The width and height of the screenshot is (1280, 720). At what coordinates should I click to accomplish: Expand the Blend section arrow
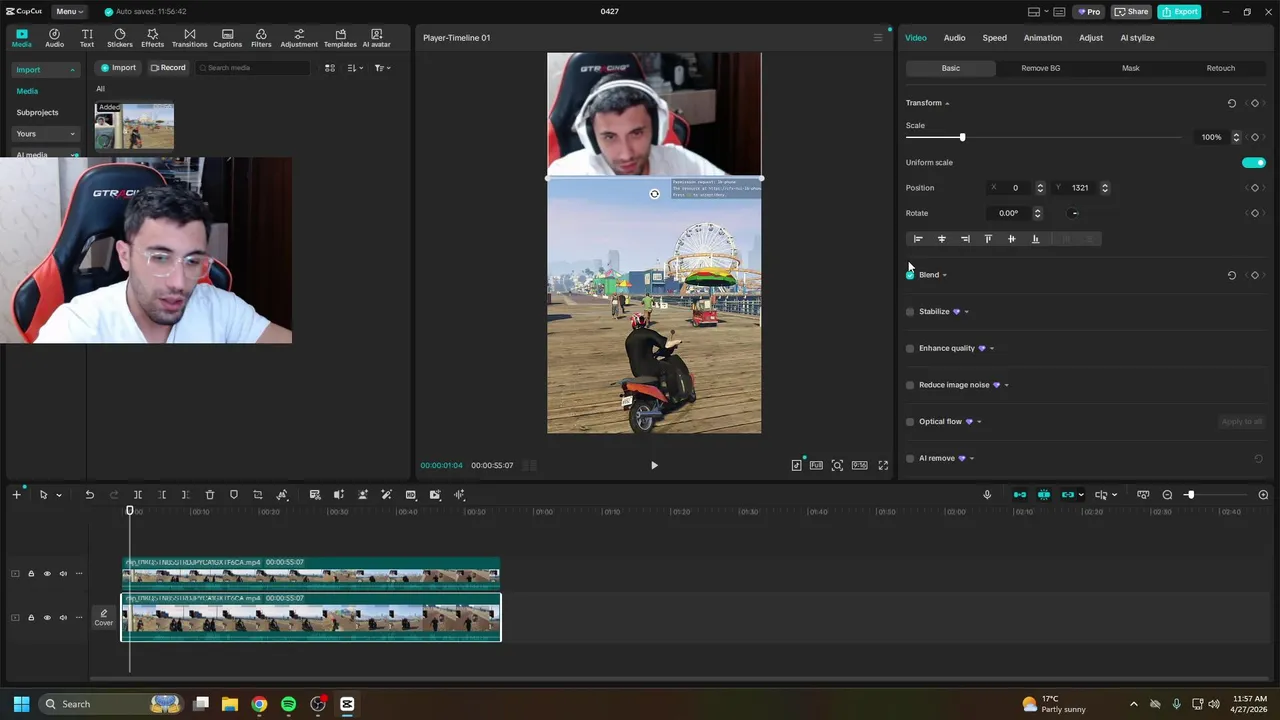tap(944, 275)
